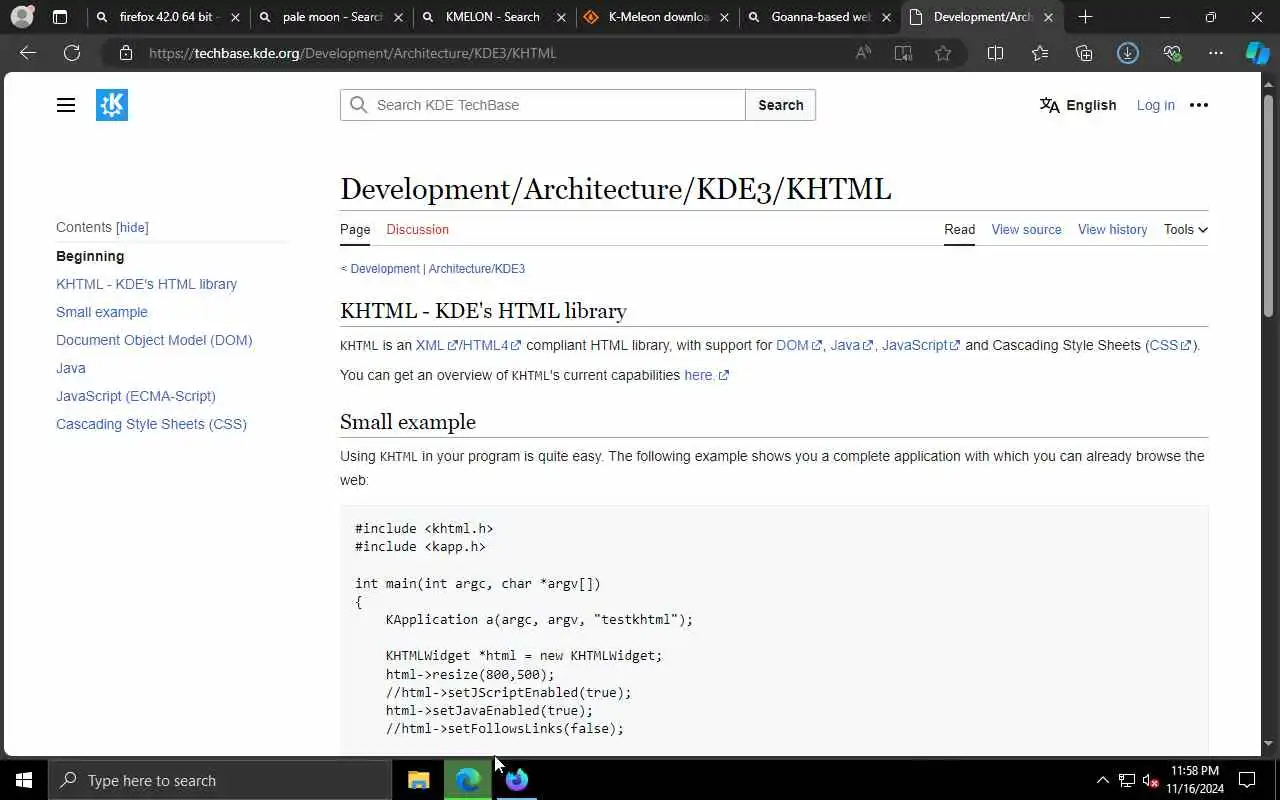Jump to Beginning in Contents
Image resolution: width=1280 pixels, height=800 pixels.
90,256
